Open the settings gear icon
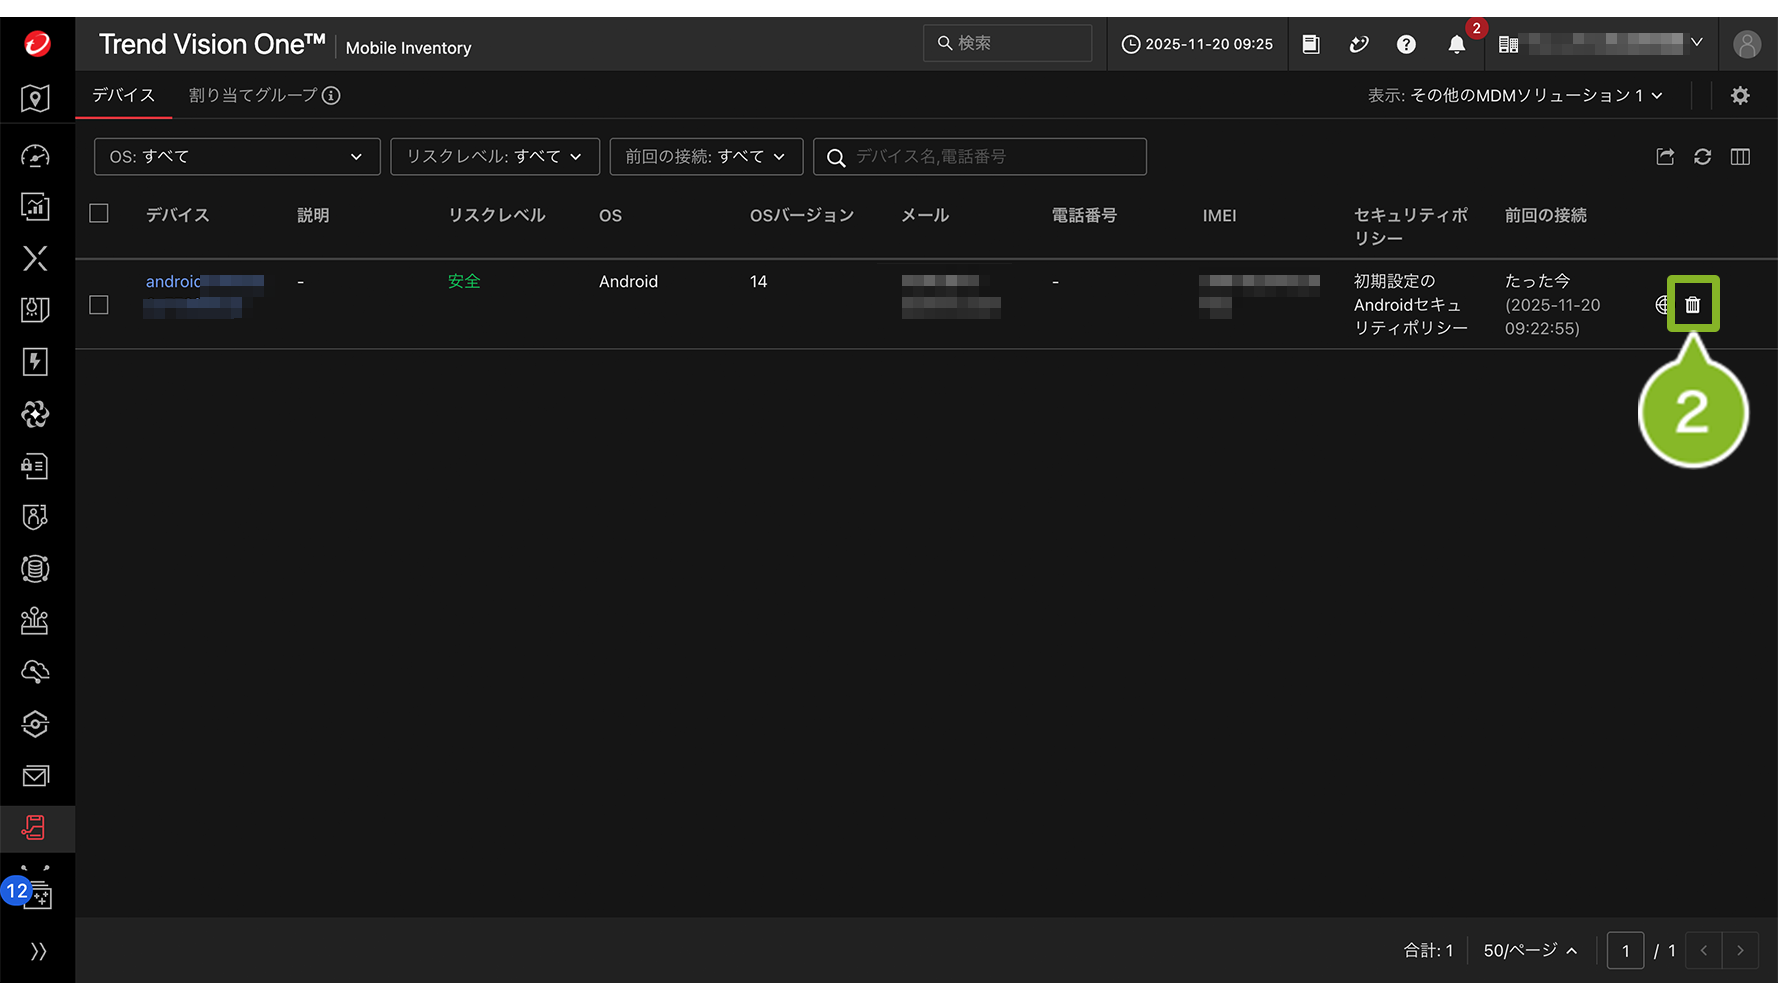The width and height of the screenshot is (1778, 1000). tap(1740, 96)
